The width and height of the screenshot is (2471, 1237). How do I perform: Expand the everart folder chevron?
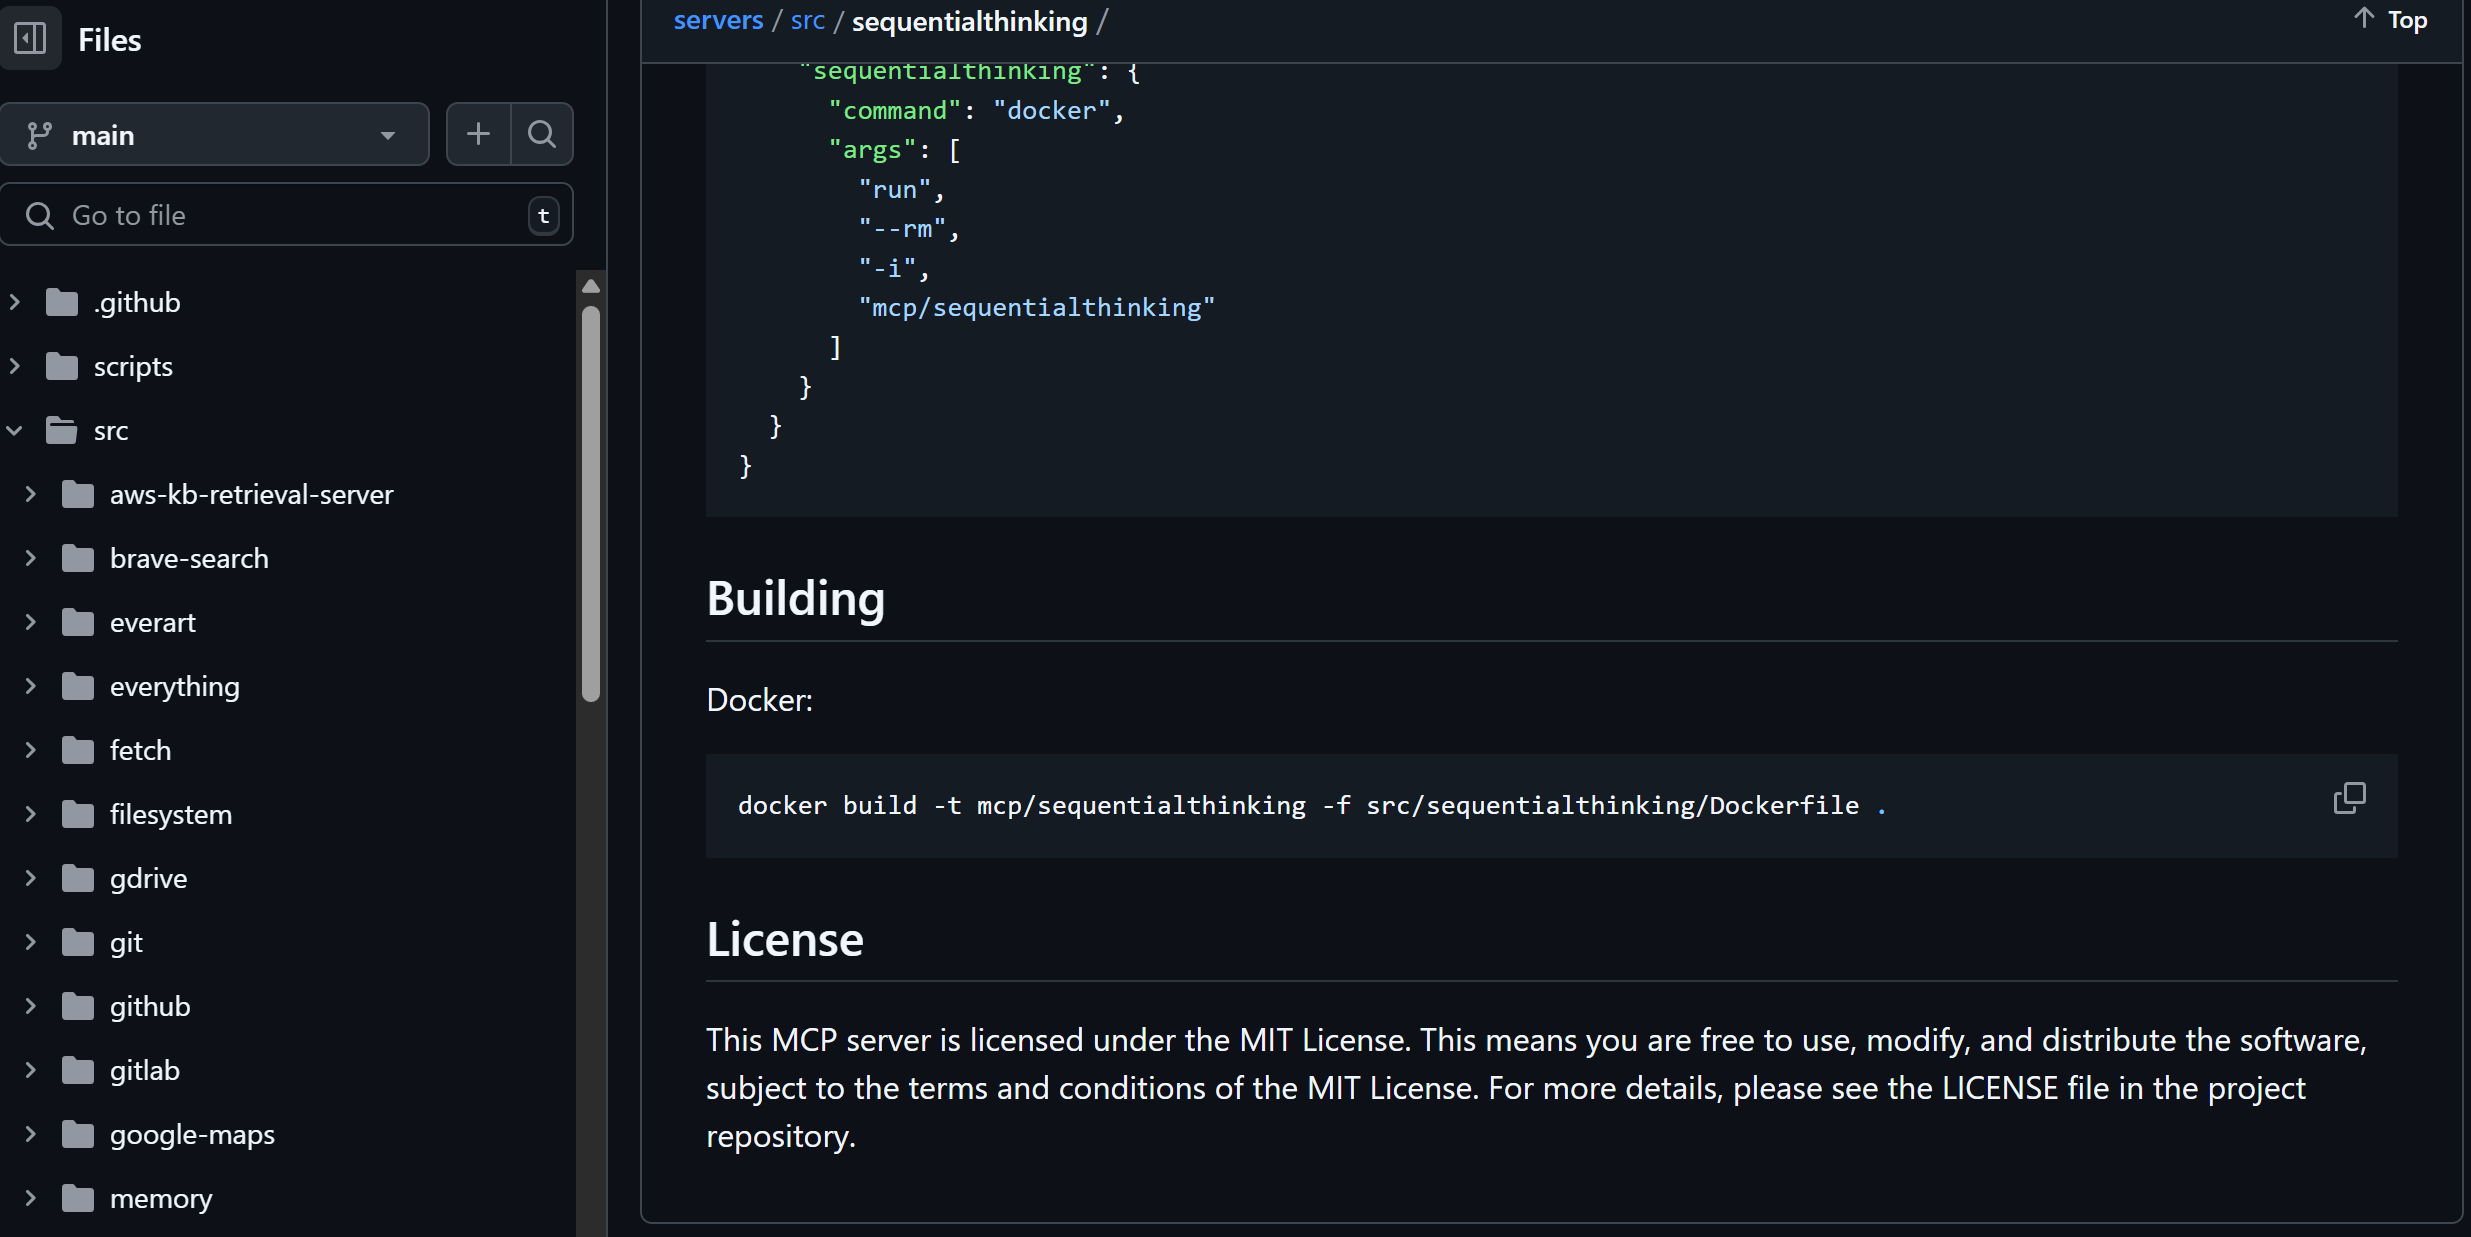tap(31, 622)
